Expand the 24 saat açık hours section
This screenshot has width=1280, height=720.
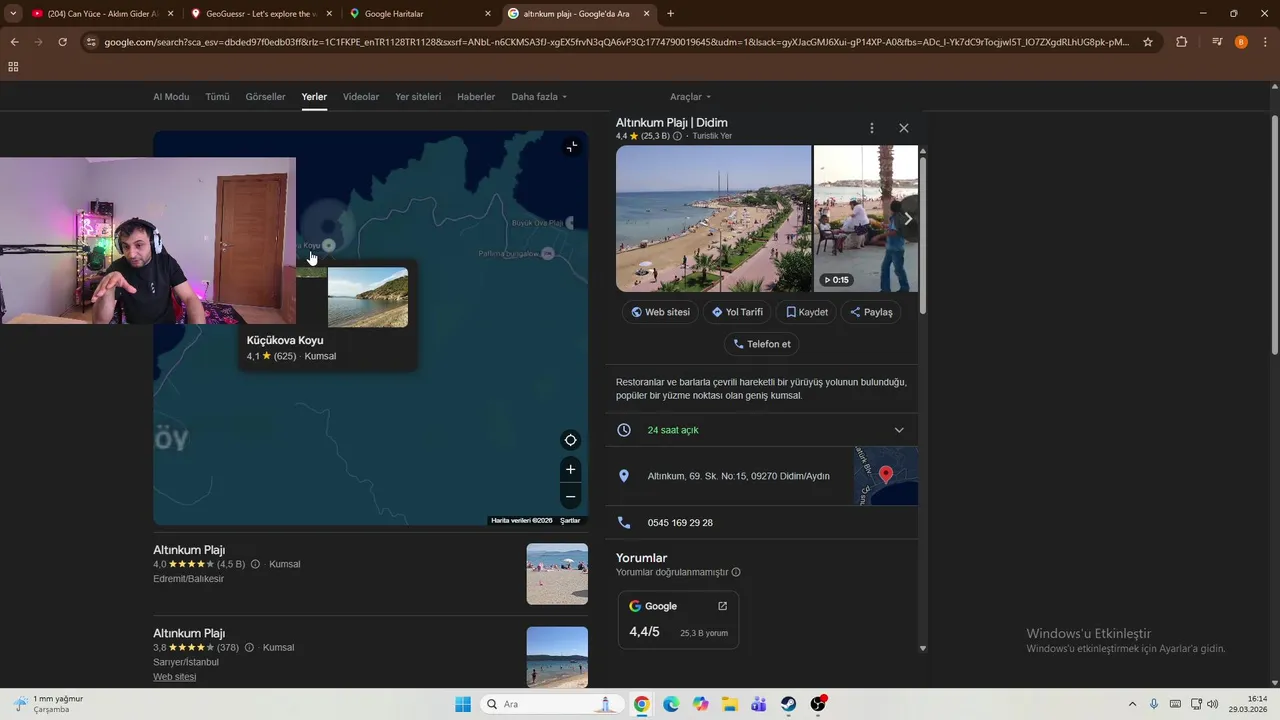761,430
